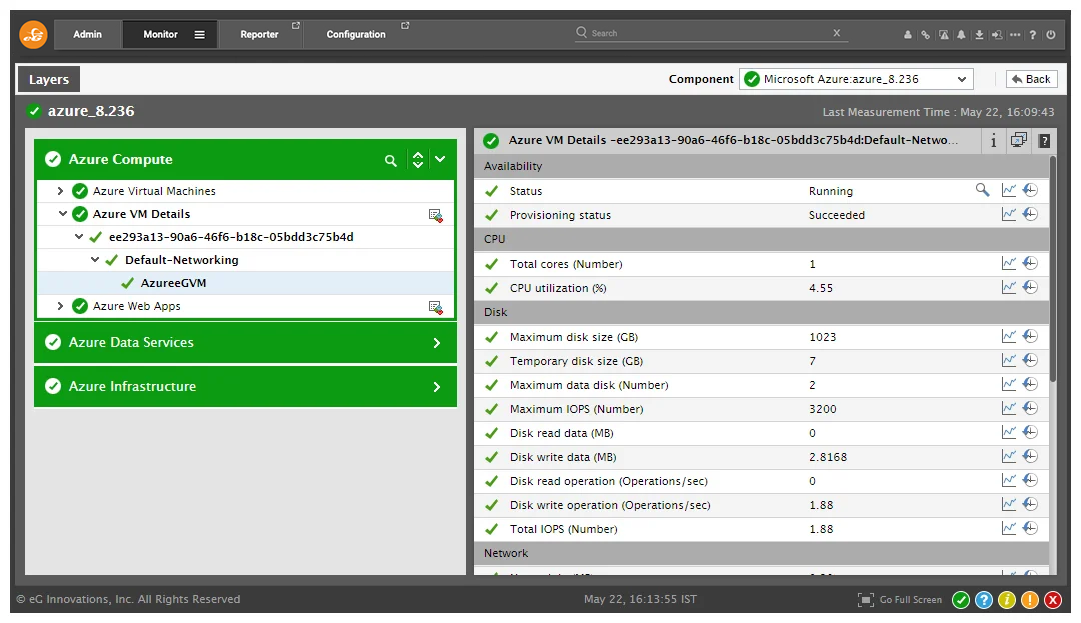The width and height of the screenshot is (1081, 623).
Task: Expand the Azure Data Services layer
Action: pos(437,343)
